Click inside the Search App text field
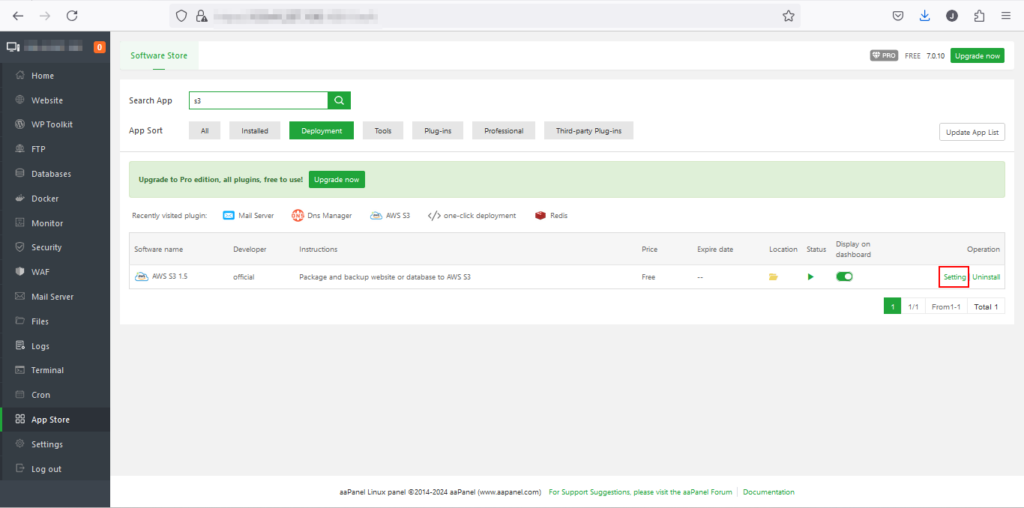The width and height of the screenshot is (1024, 508). click(x=258, y=100)
